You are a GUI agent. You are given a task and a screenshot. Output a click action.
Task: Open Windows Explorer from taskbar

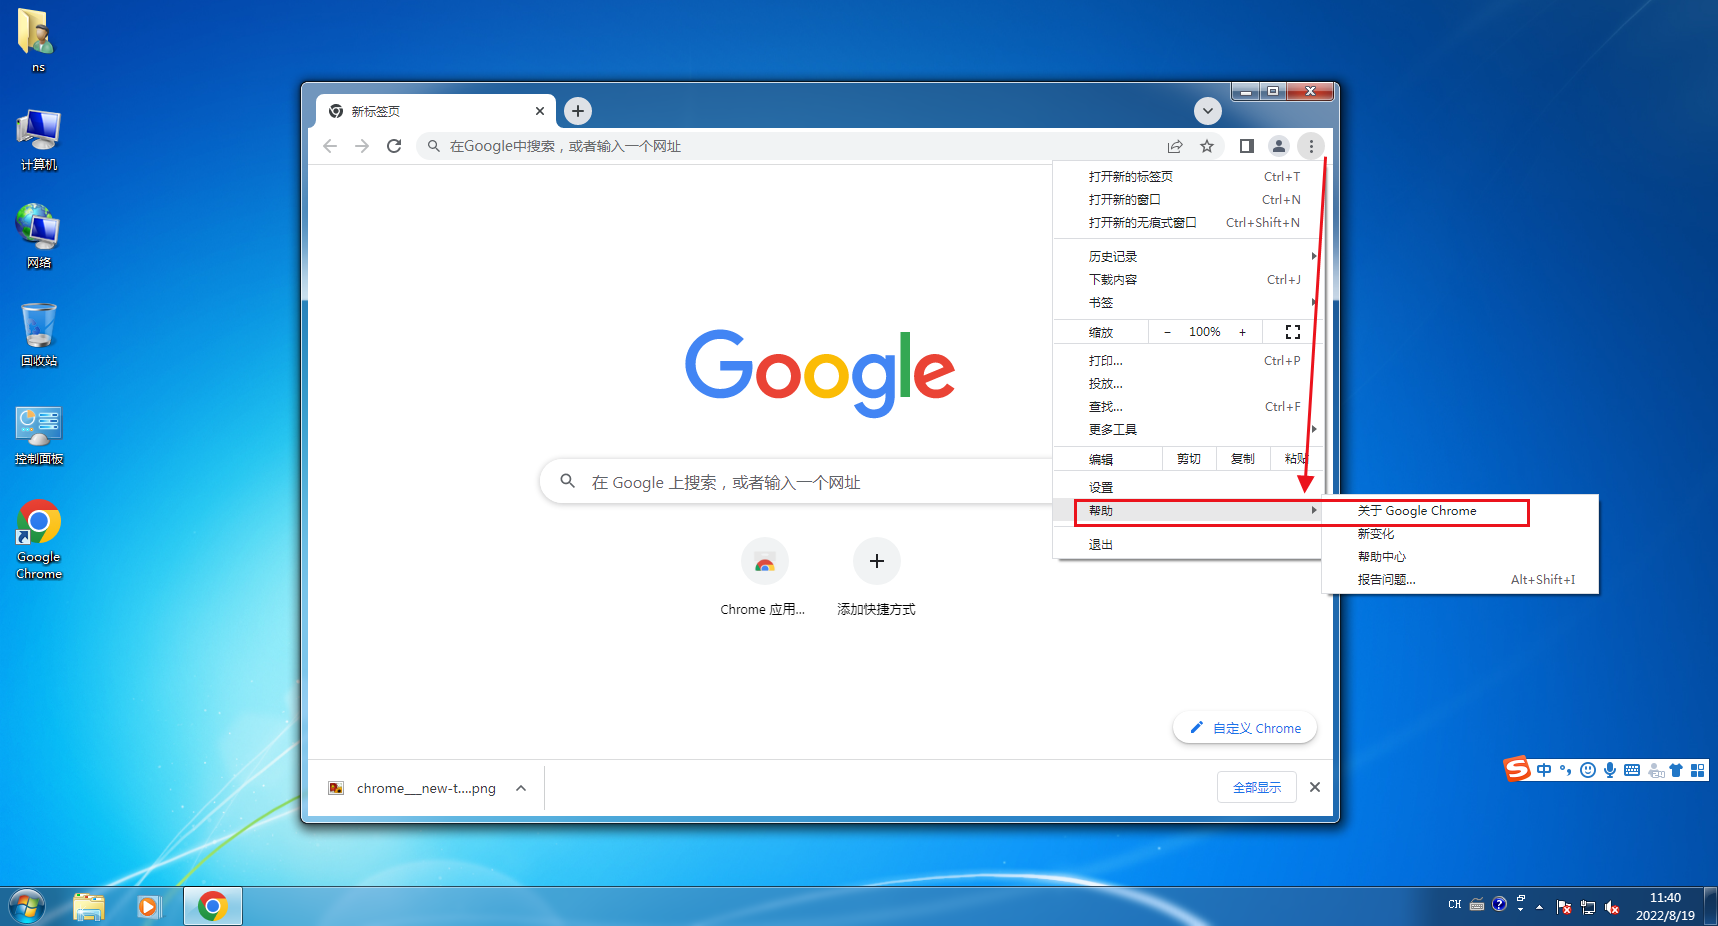89,907
